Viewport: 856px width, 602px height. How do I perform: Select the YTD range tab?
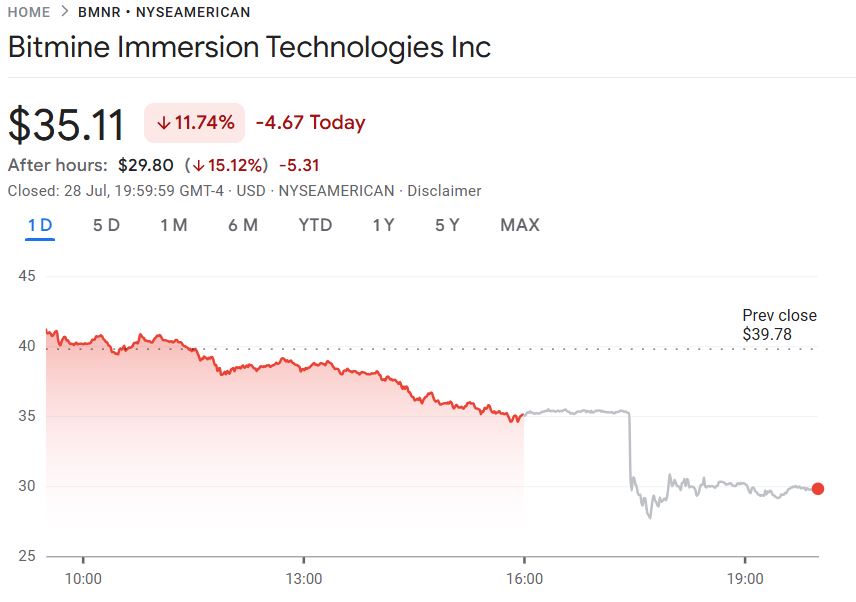click(x=315, y=225)
